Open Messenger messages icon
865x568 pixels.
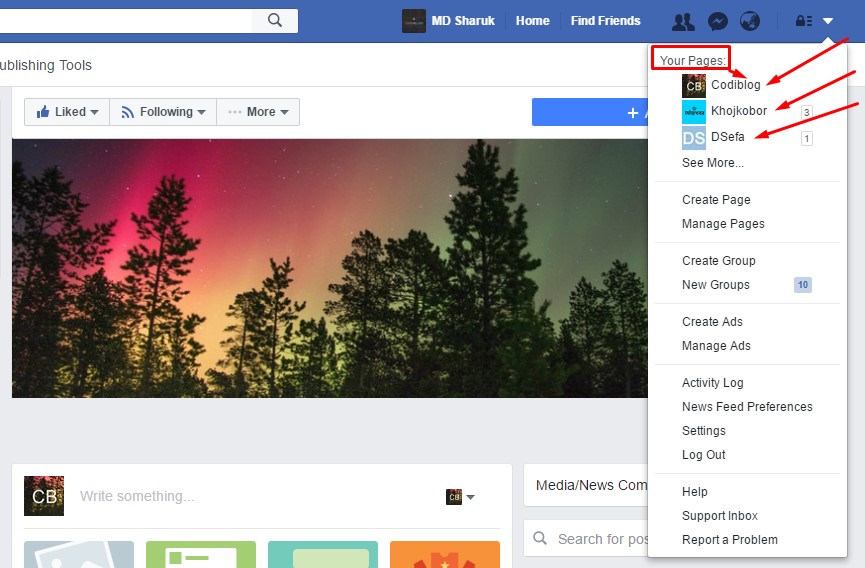[x=718, y=22]
